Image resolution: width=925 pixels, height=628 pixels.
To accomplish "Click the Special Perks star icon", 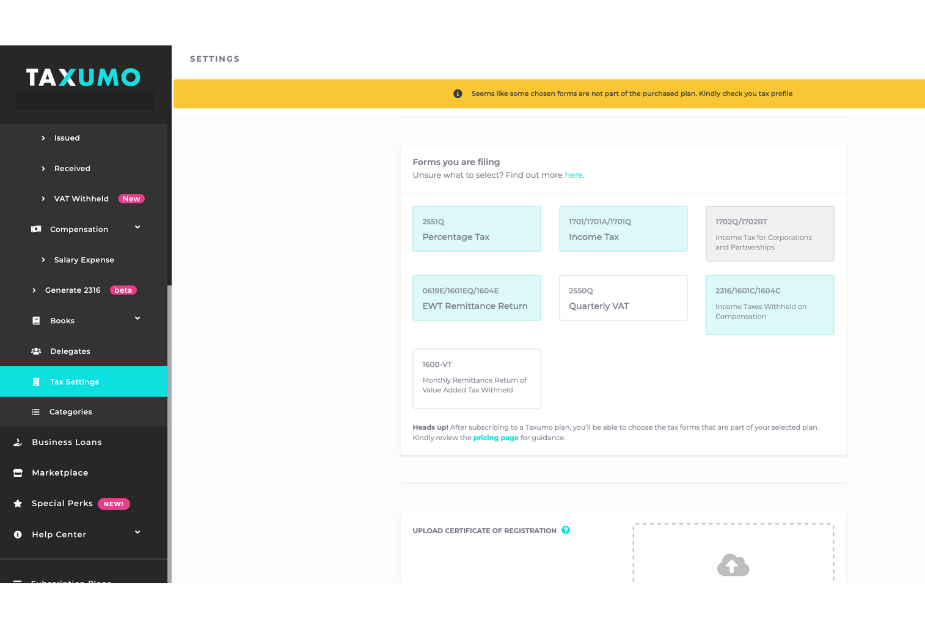I will click(17, 504).
